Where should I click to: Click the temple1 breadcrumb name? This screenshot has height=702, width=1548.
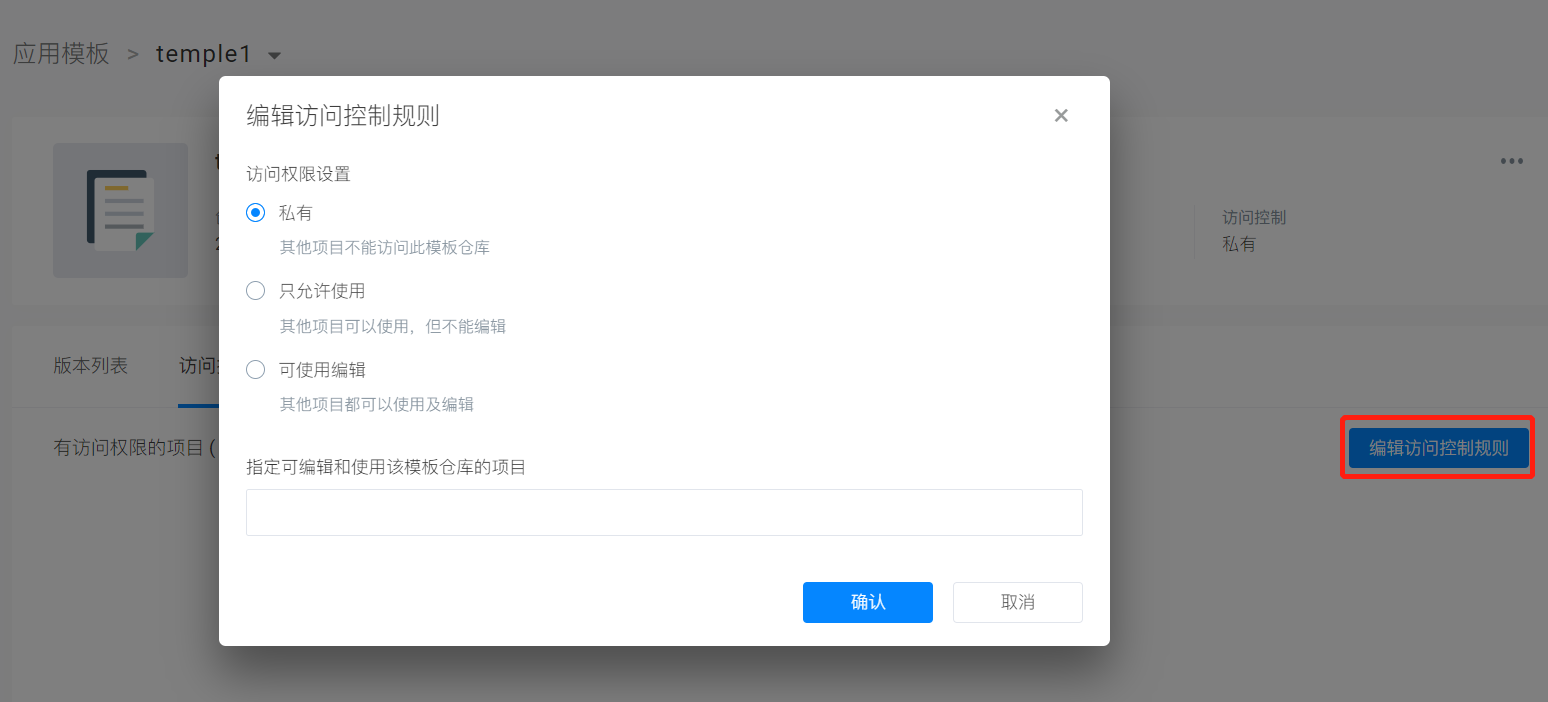(x=204, y=54)
